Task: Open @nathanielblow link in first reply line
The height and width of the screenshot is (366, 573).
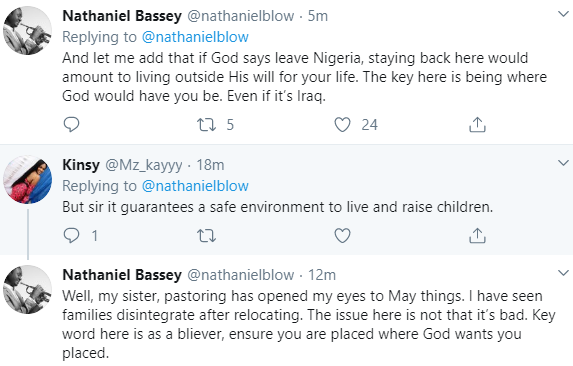Action: point(195,37)
